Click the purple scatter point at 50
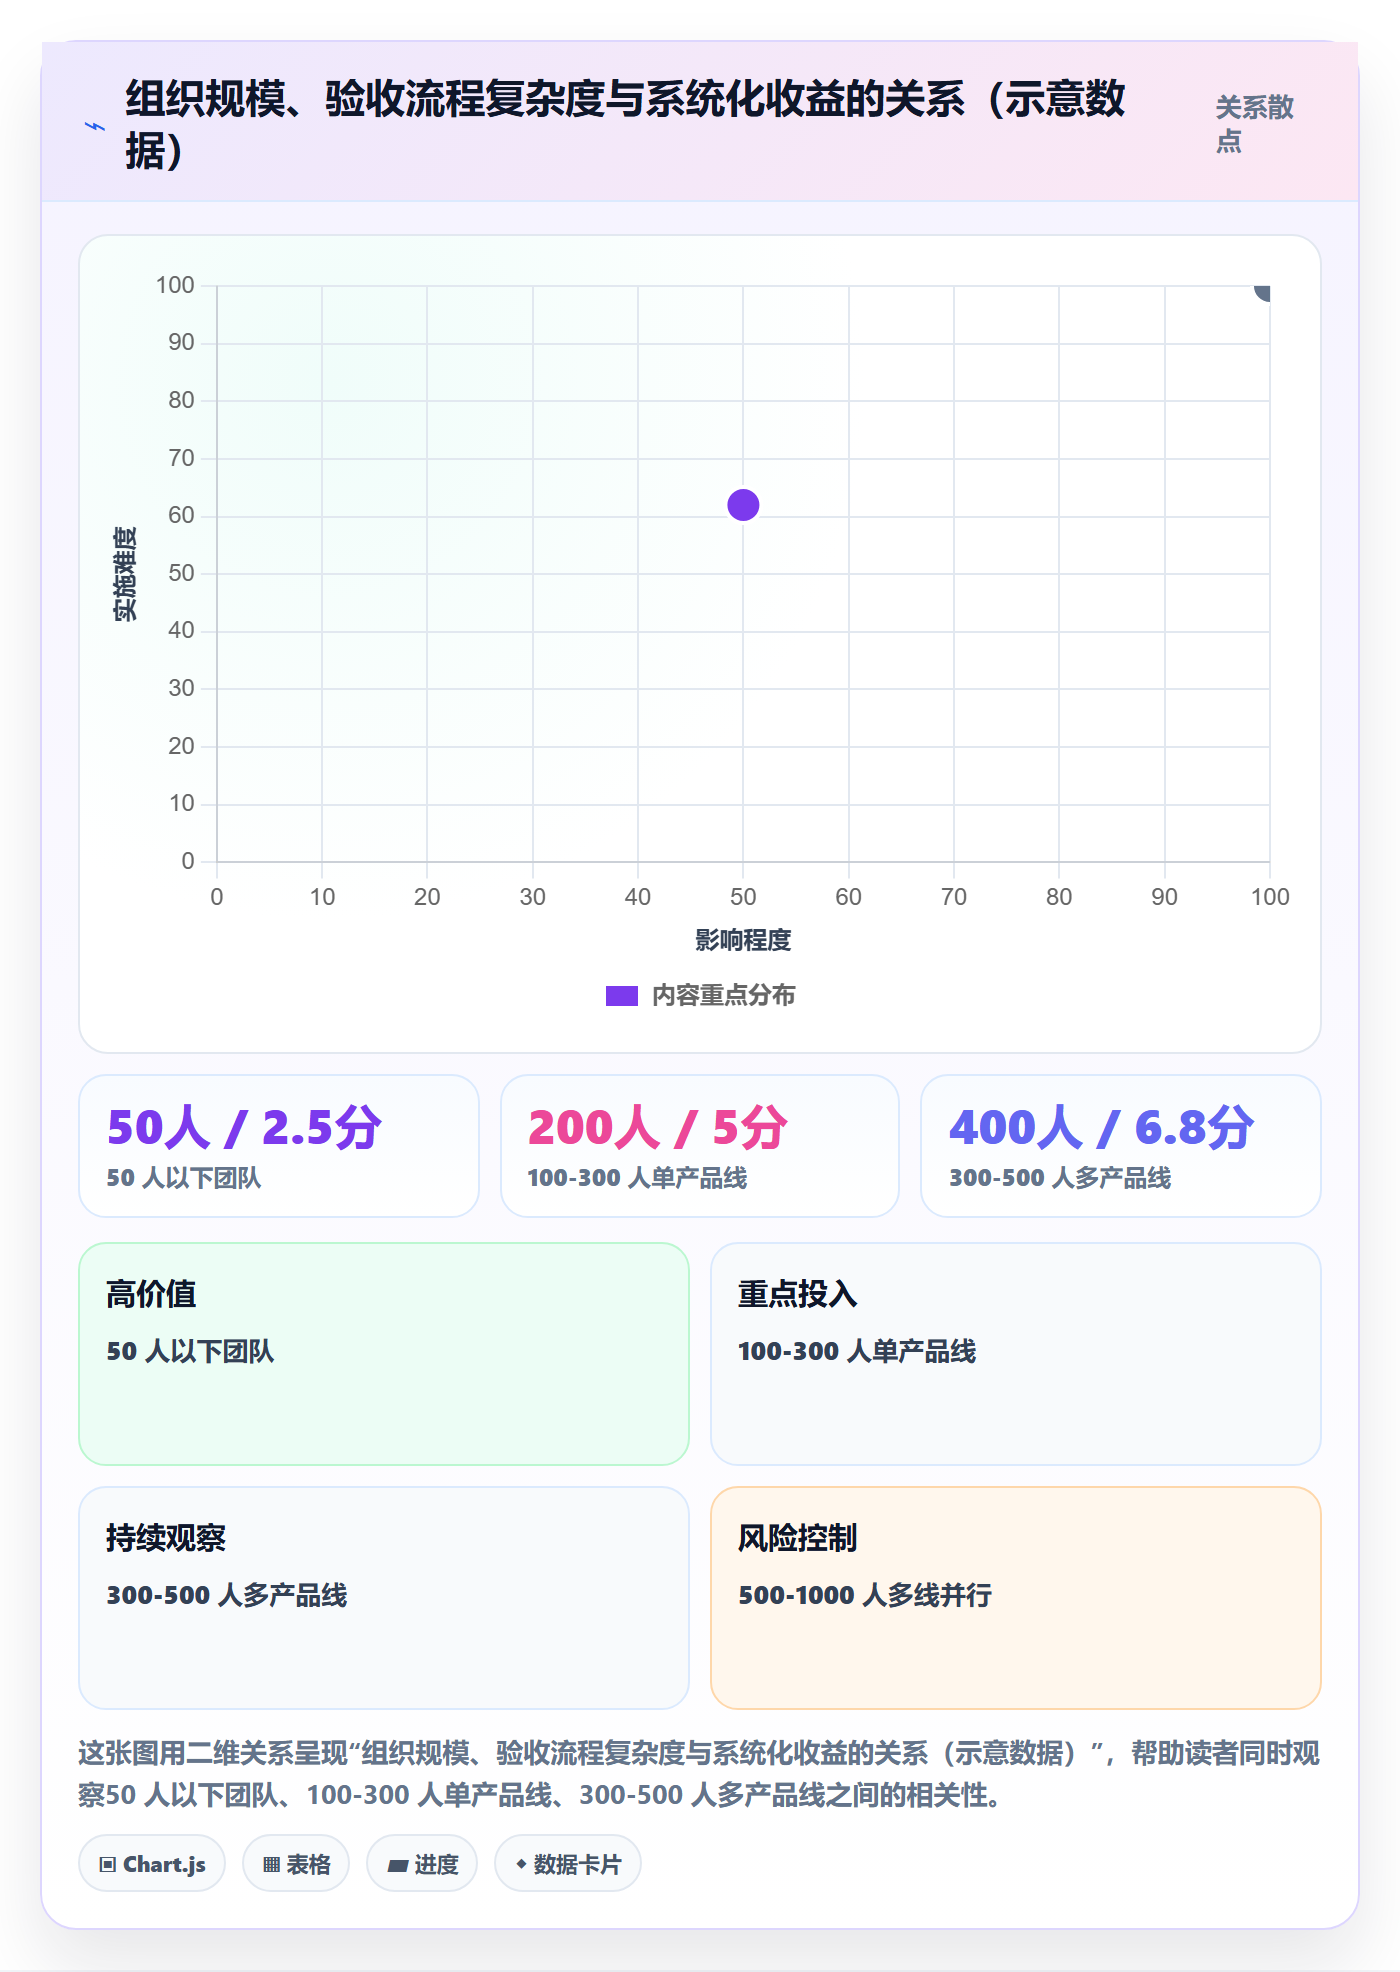The width and height of the screenshot is (1400, 1972). point(743,505)
